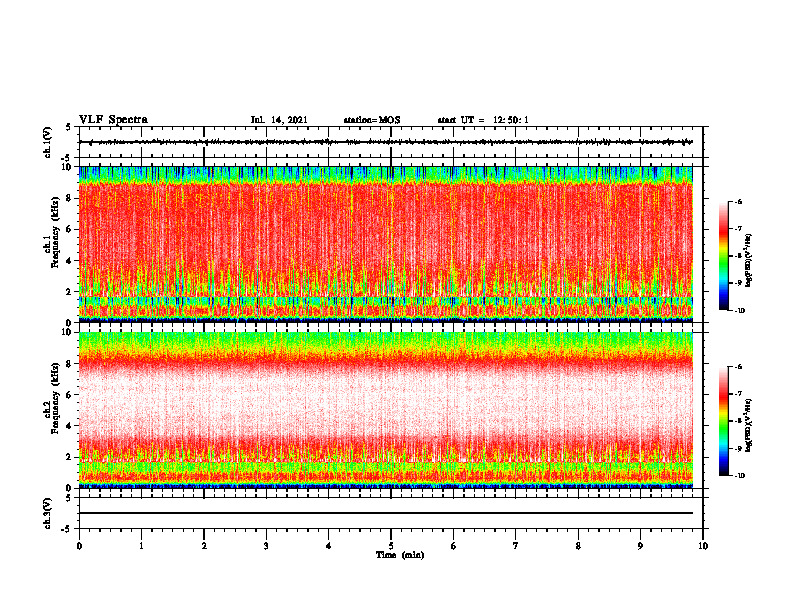Viewport: 792px width, 612px height.
Task: Click inside the ch.2 spectrogram panel
Action: [386, 410]
